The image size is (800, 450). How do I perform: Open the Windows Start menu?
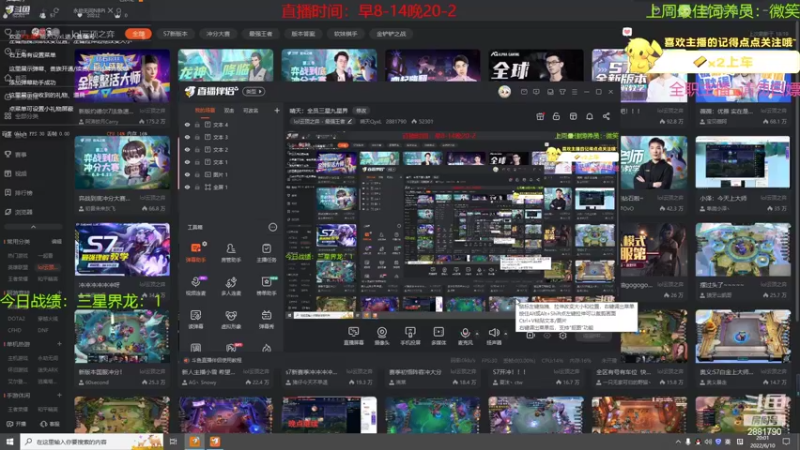(10, 441)
